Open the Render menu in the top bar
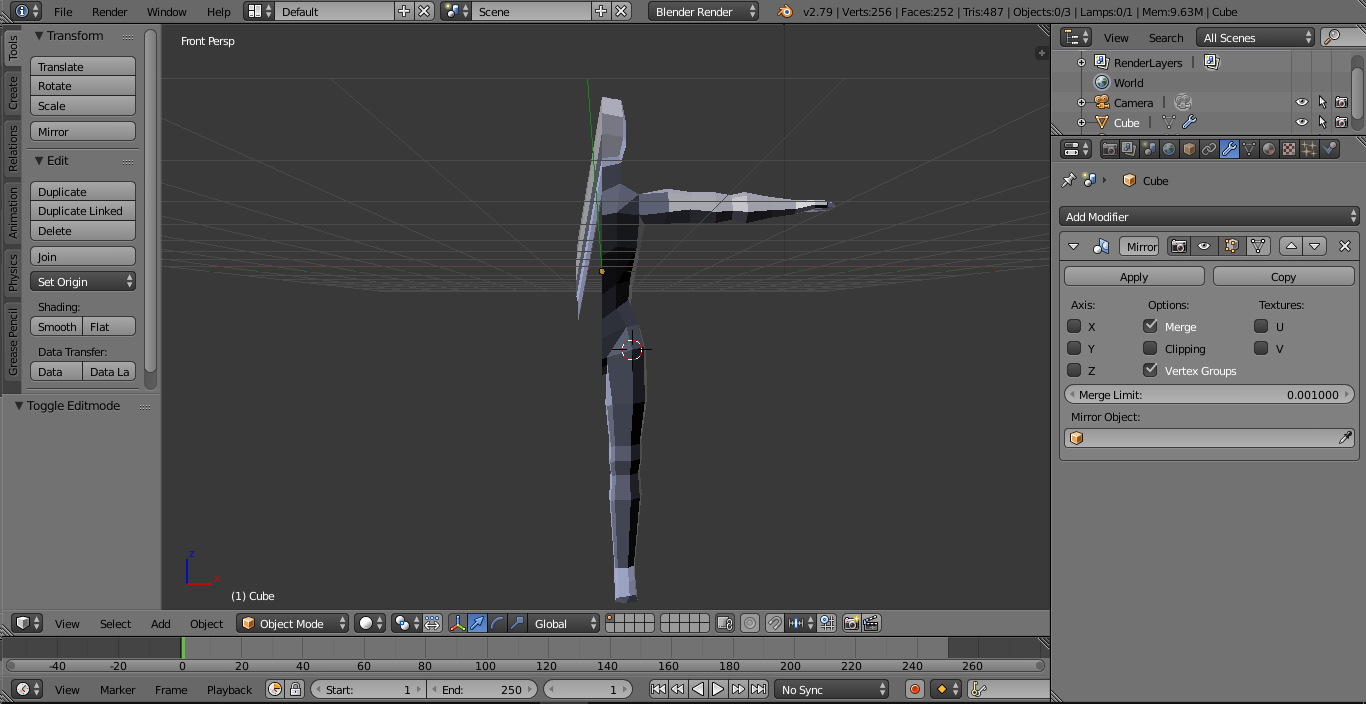Screen dimensions: 1366x704 tap(109, 12)
